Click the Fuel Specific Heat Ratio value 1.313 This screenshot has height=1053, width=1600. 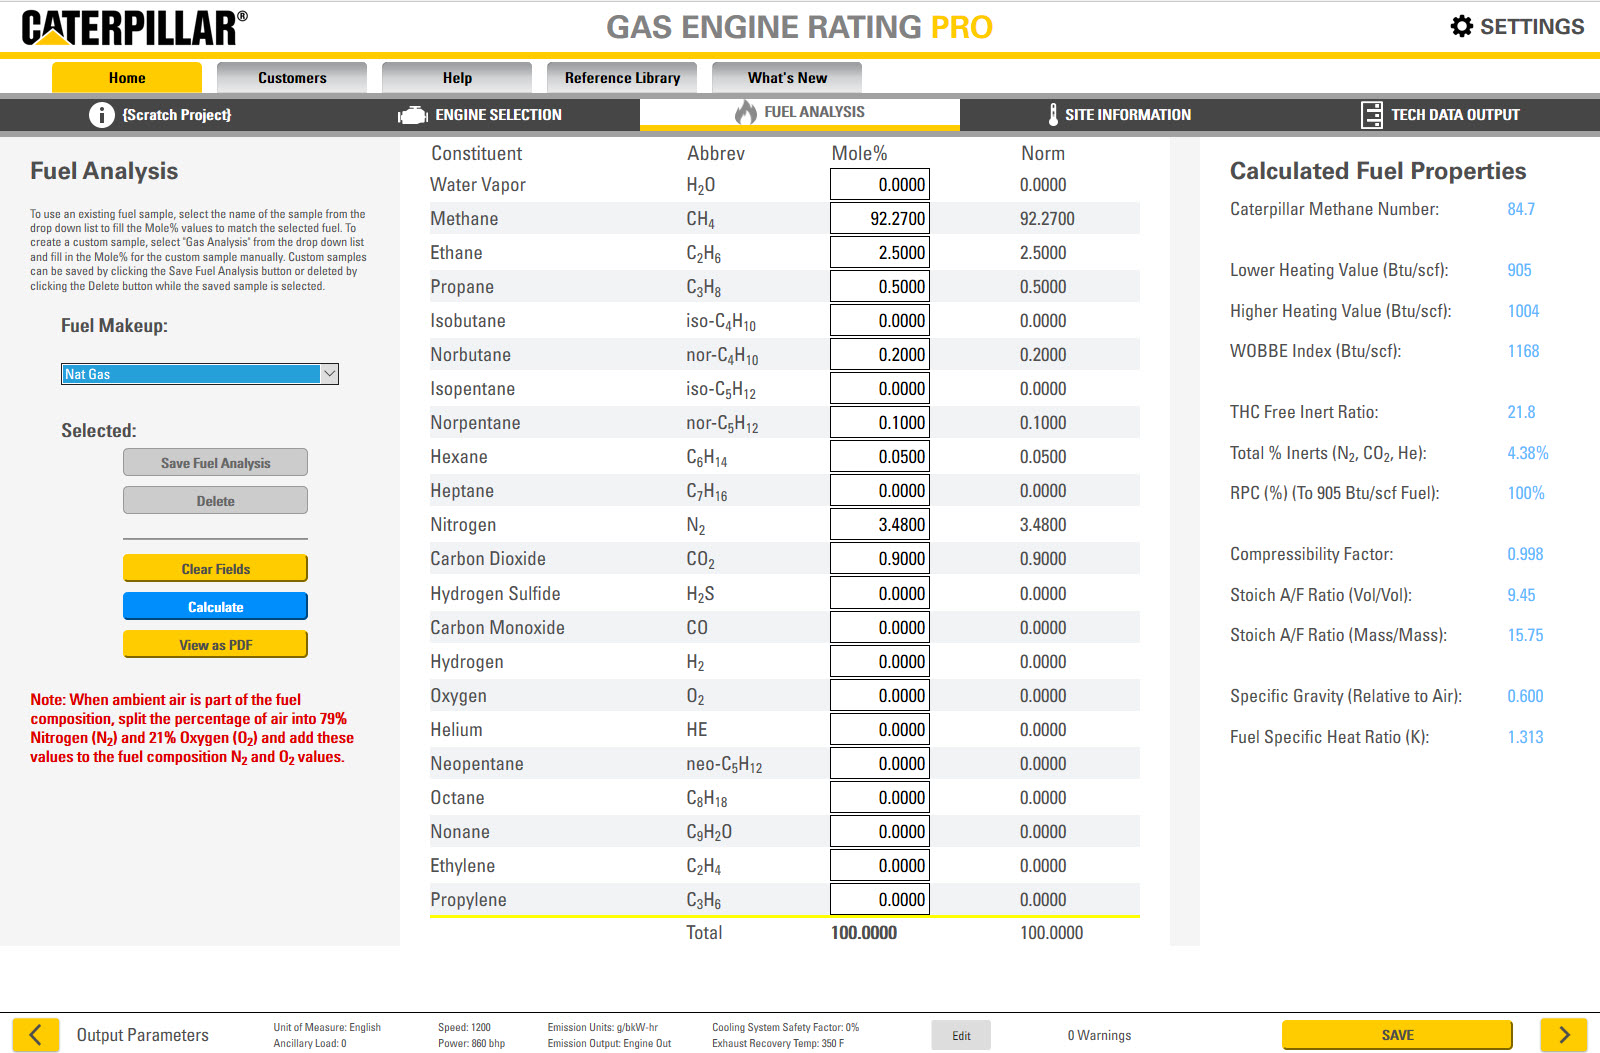(1525, 737)
